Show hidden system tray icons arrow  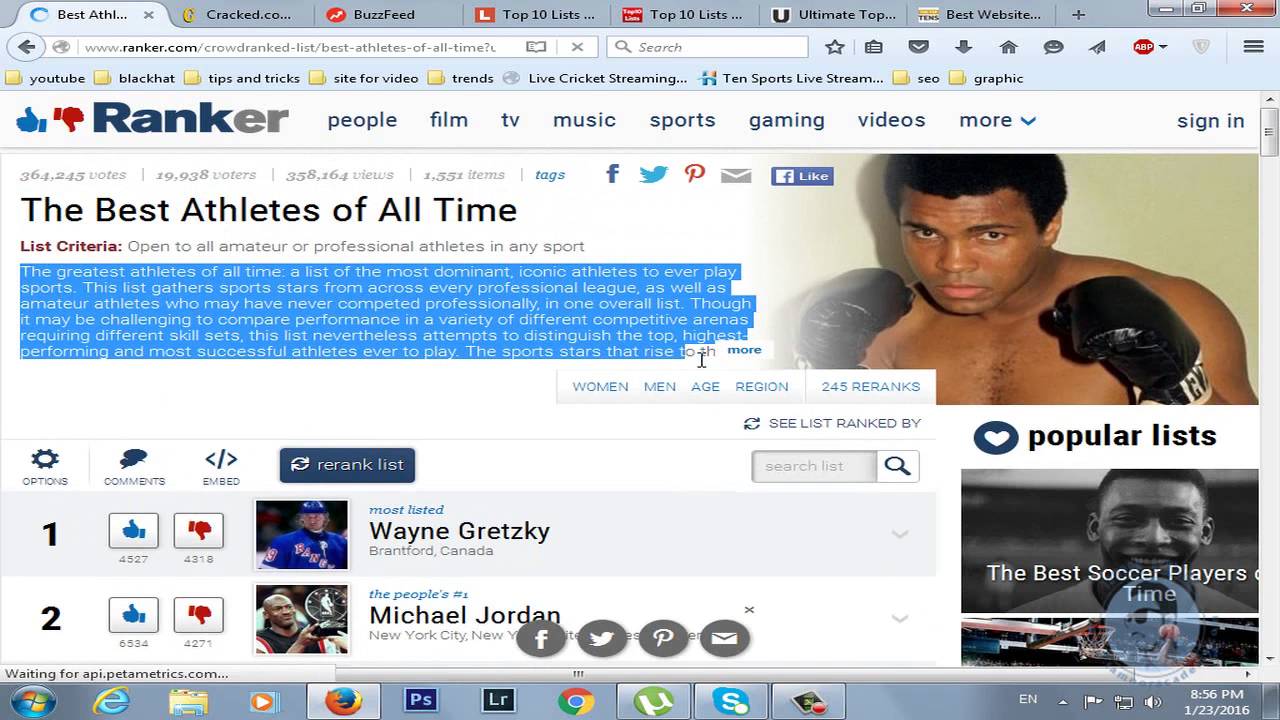1062,701
